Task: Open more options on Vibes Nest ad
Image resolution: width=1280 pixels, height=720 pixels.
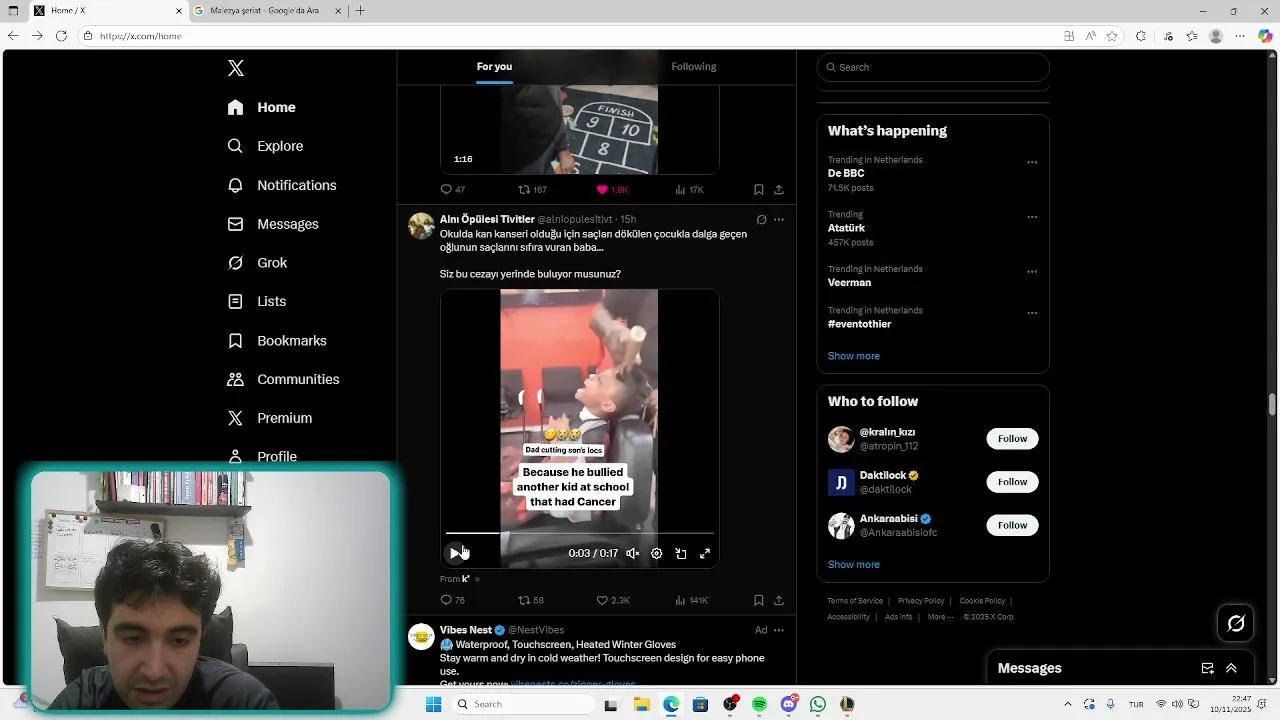Action: pyautogui.click(x=779, y=630)
